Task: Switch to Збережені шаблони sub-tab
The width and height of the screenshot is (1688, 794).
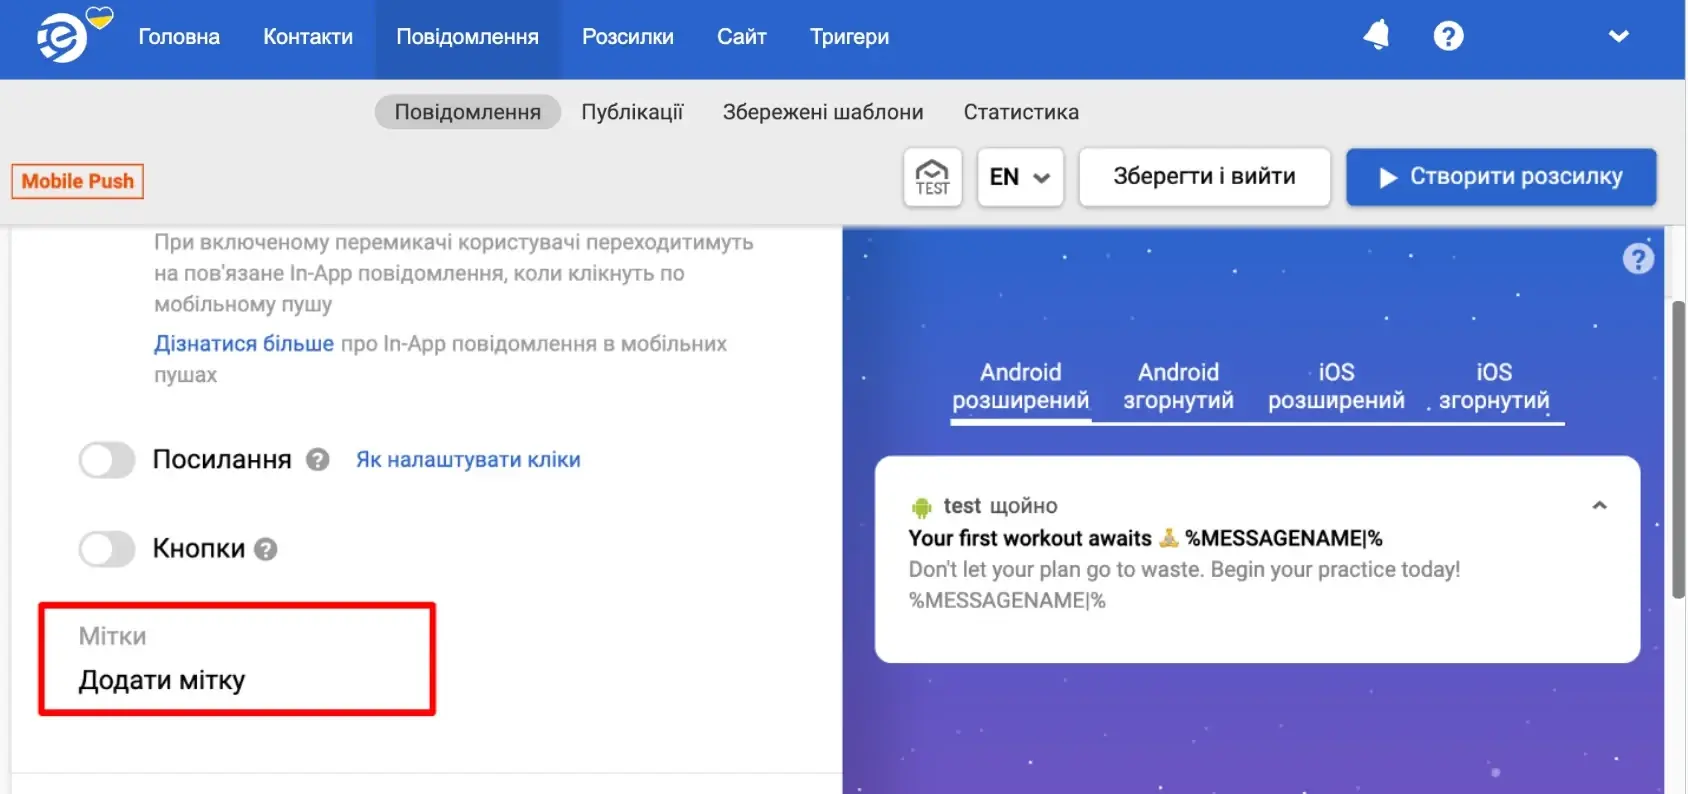Action: (x=823, y=112)
